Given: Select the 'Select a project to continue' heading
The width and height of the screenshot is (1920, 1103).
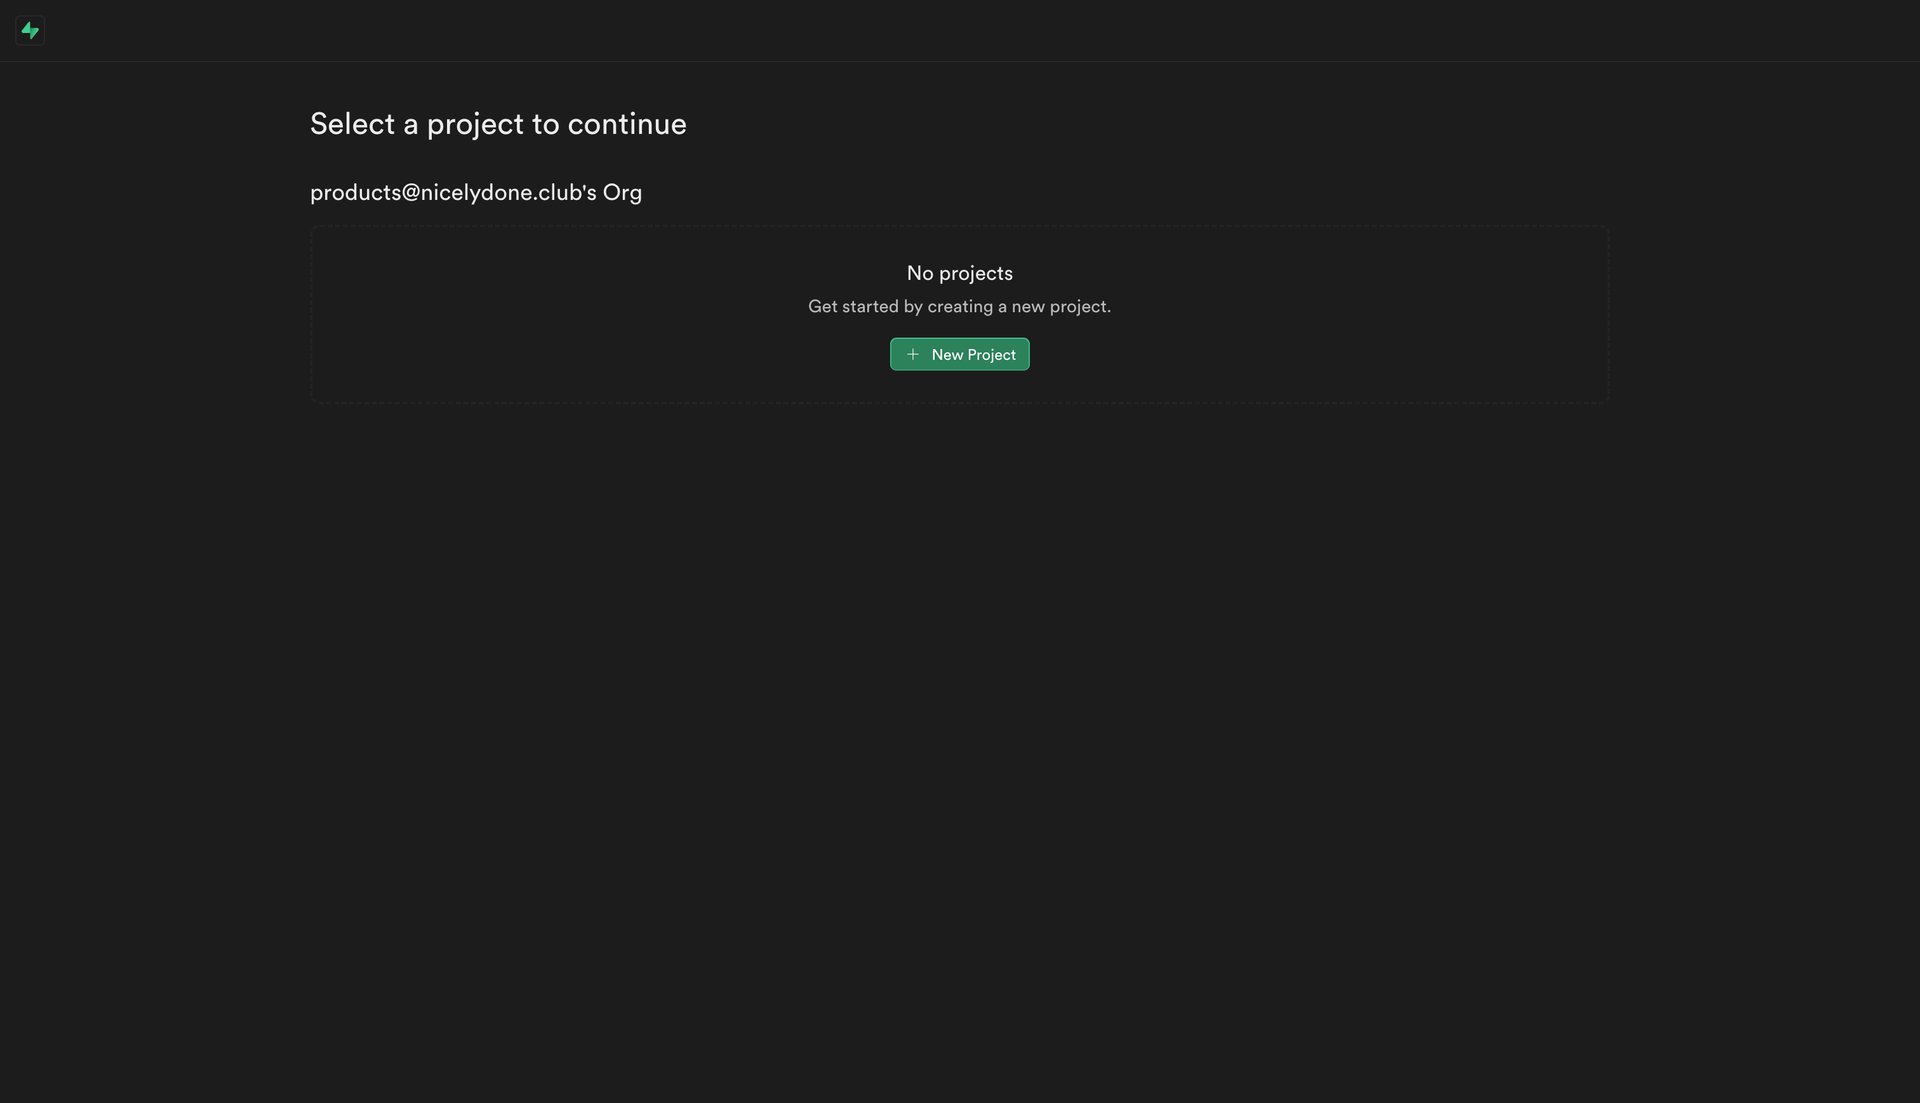Looking at the screenshot, I should coord(497,123).
